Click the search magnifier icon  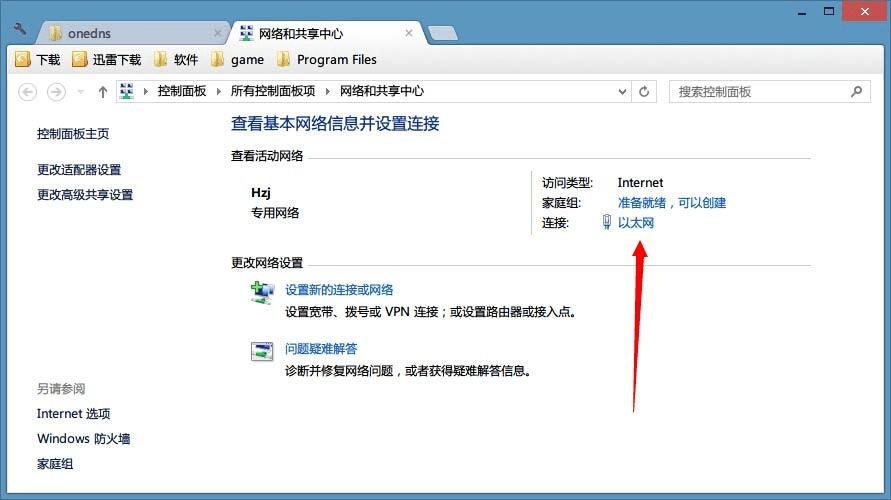coord(856,91)
